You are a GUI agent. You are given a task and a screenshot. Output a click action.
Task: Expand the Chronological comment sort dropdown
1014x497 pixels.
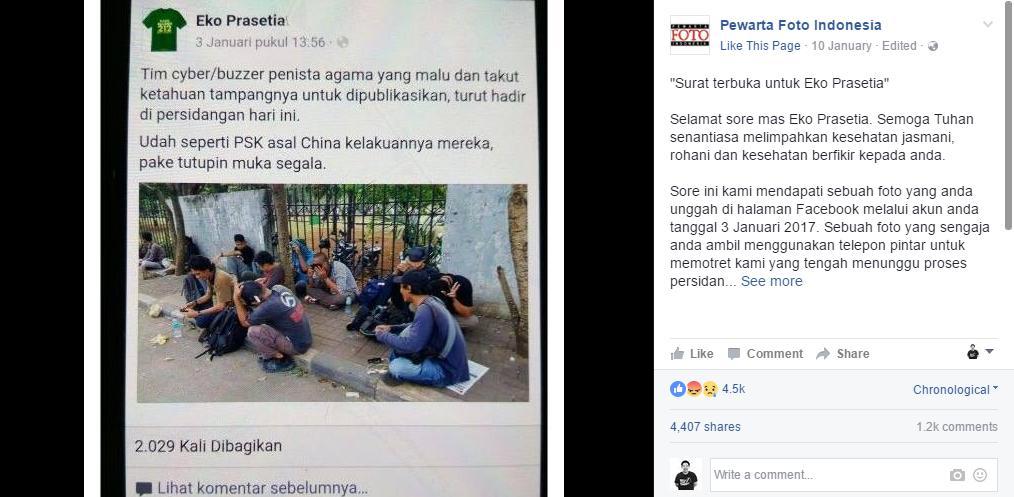point(955,390)
